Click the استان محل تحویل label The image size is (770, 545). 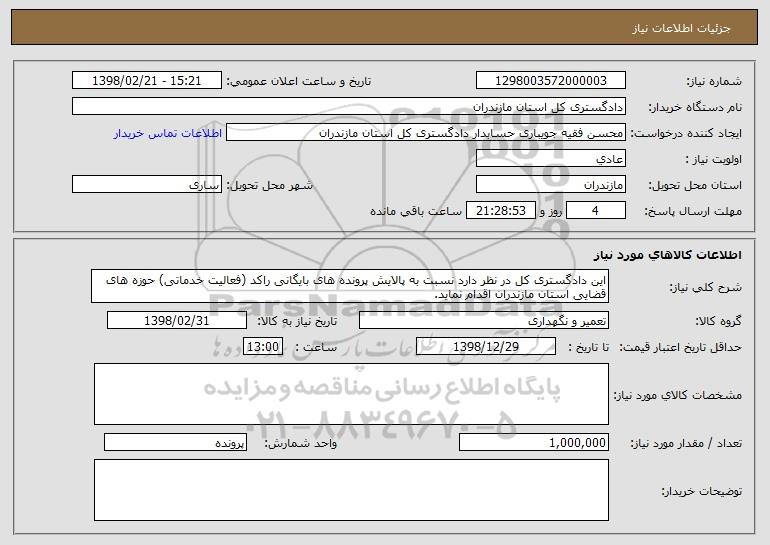point(695,185)
